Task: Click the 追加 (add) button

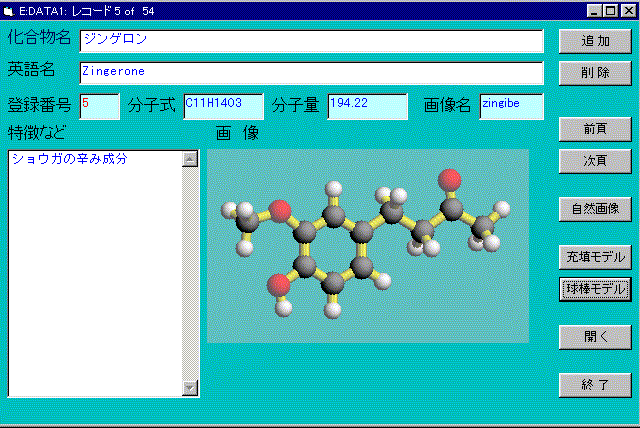Action: point(595,41)
